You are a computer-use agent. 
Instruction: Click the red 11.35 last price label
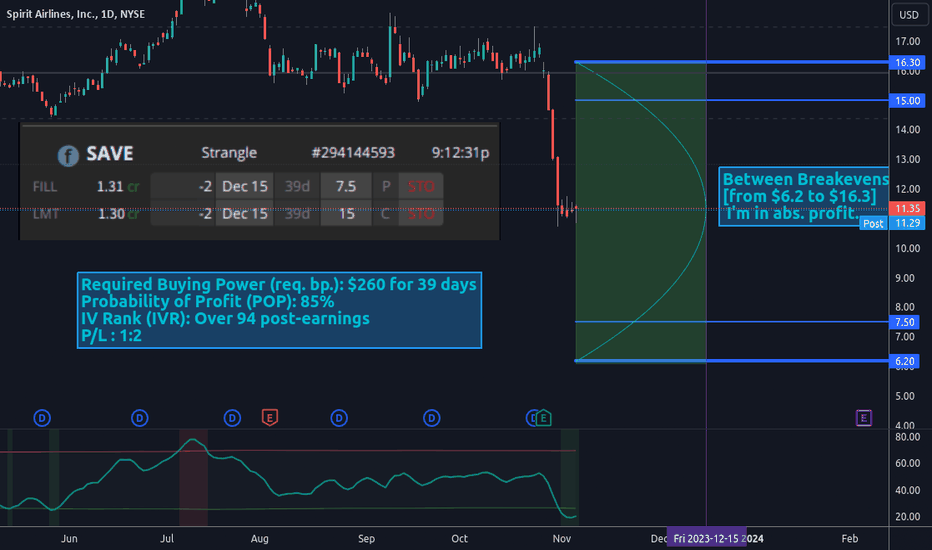[907, 208]
